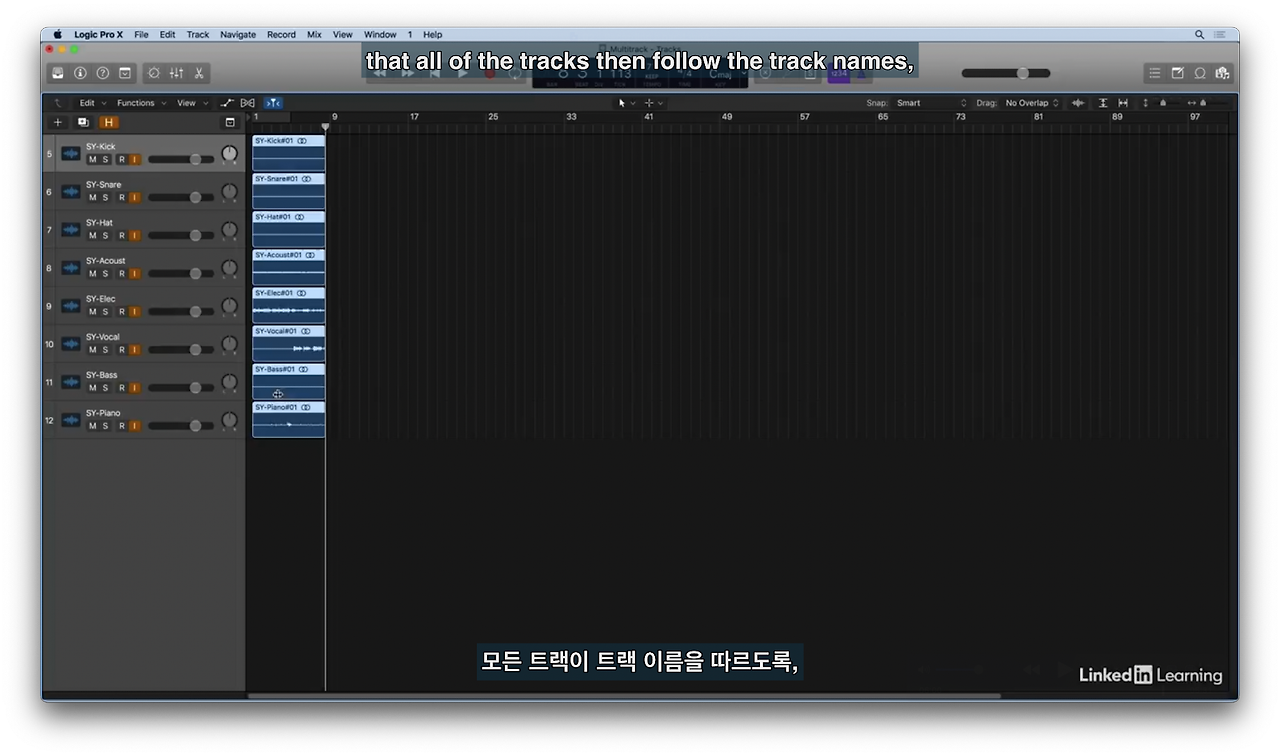The image size is (1280, 756).
Task: Open the marquee command-click tool menu
Action: point(653,103)
